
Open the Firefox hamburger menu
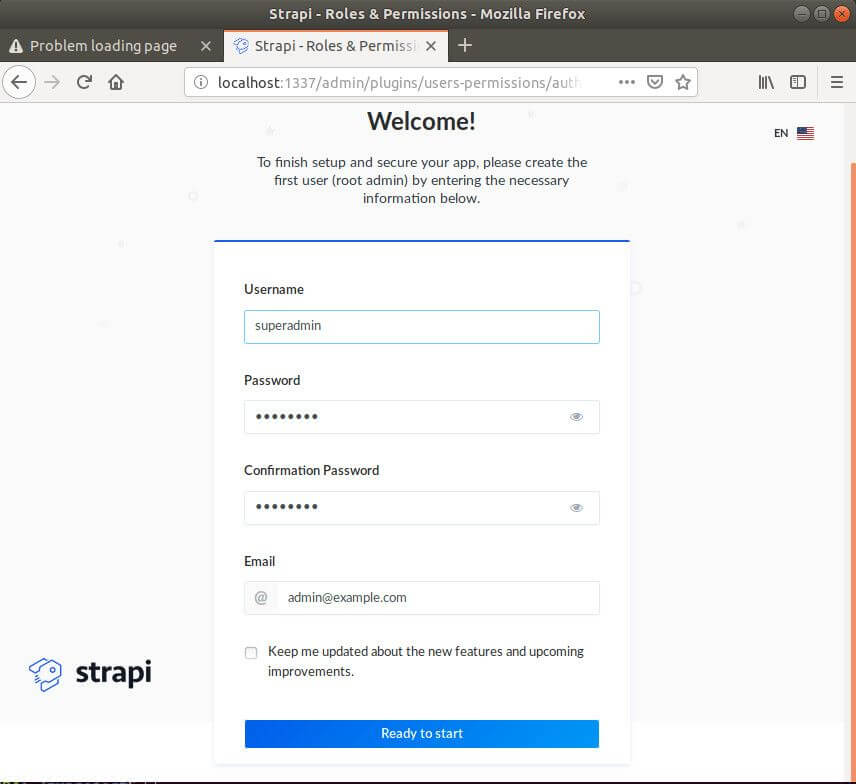[837, 82]
